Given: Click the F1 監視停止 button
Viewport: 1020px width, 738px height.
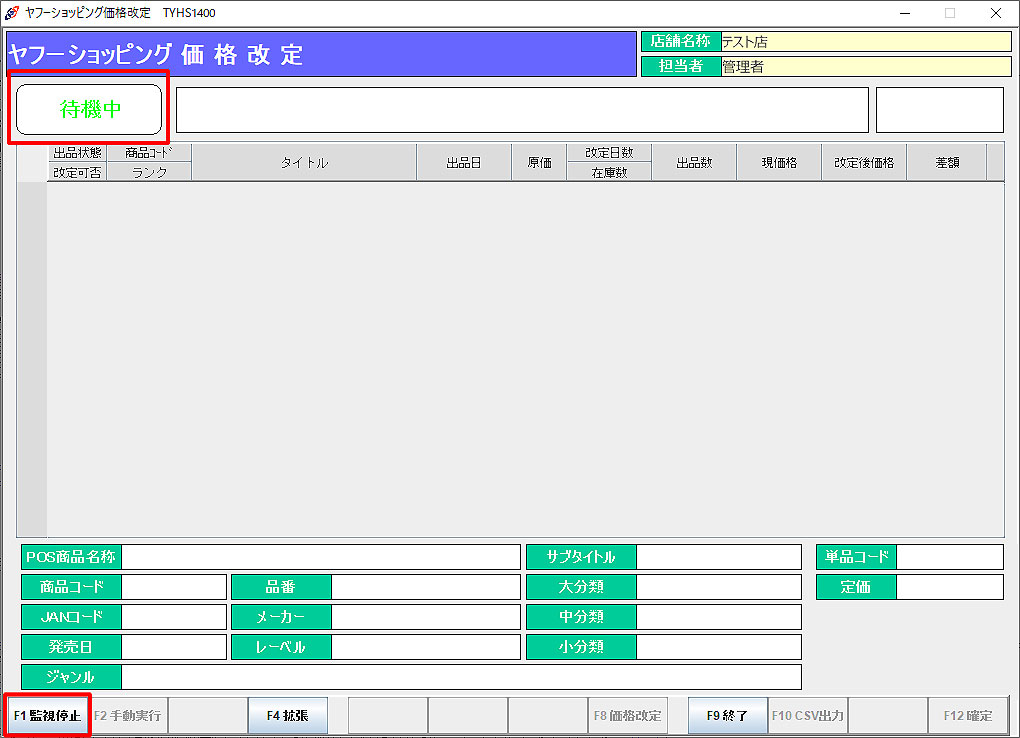Looking at the screenshot, I should pyautogui.click(x=47, y=716).
